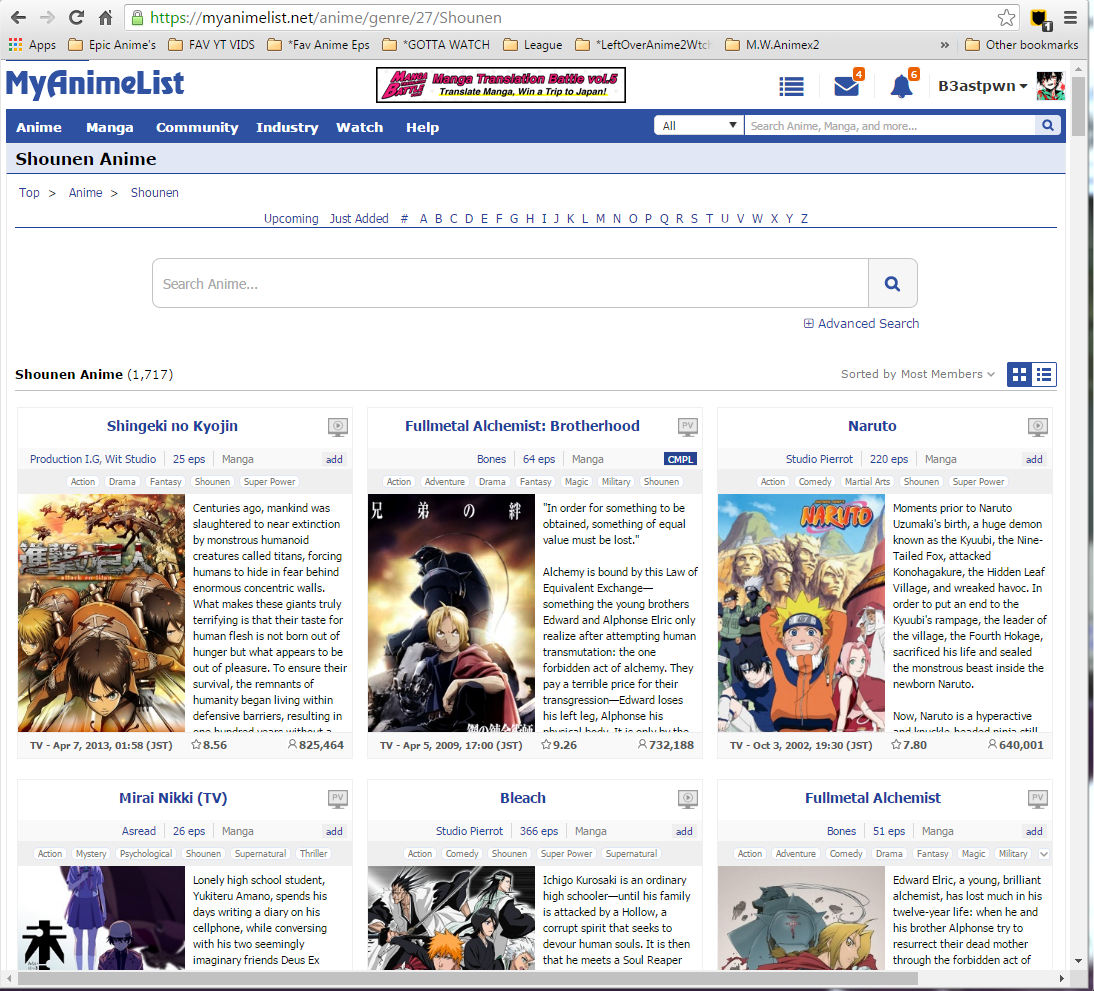Click the Just Added filter link

[359, 218]
